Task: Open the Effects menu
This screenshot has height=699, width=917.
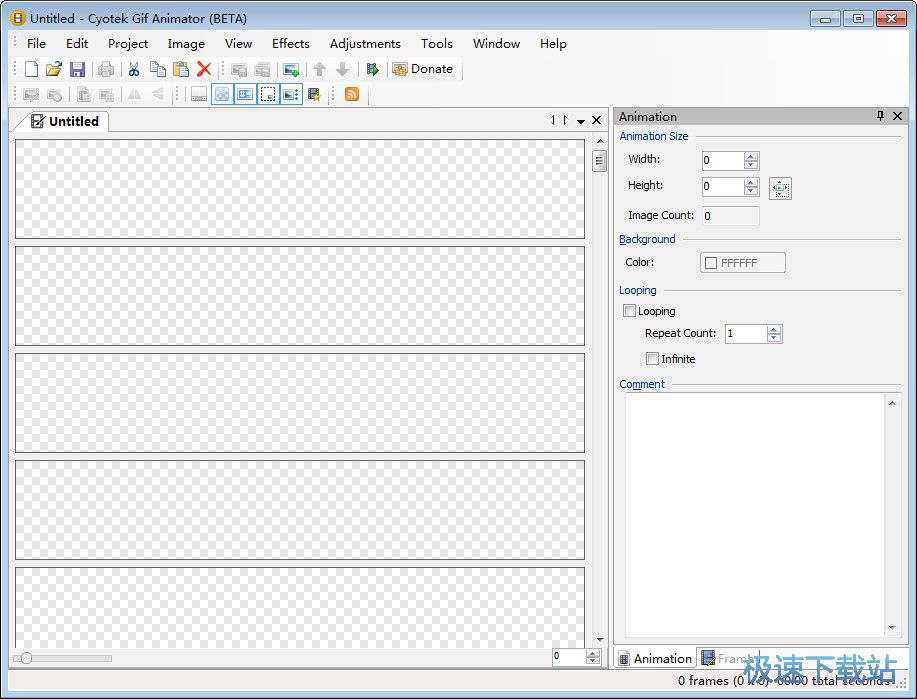Action: click(291, 43)
